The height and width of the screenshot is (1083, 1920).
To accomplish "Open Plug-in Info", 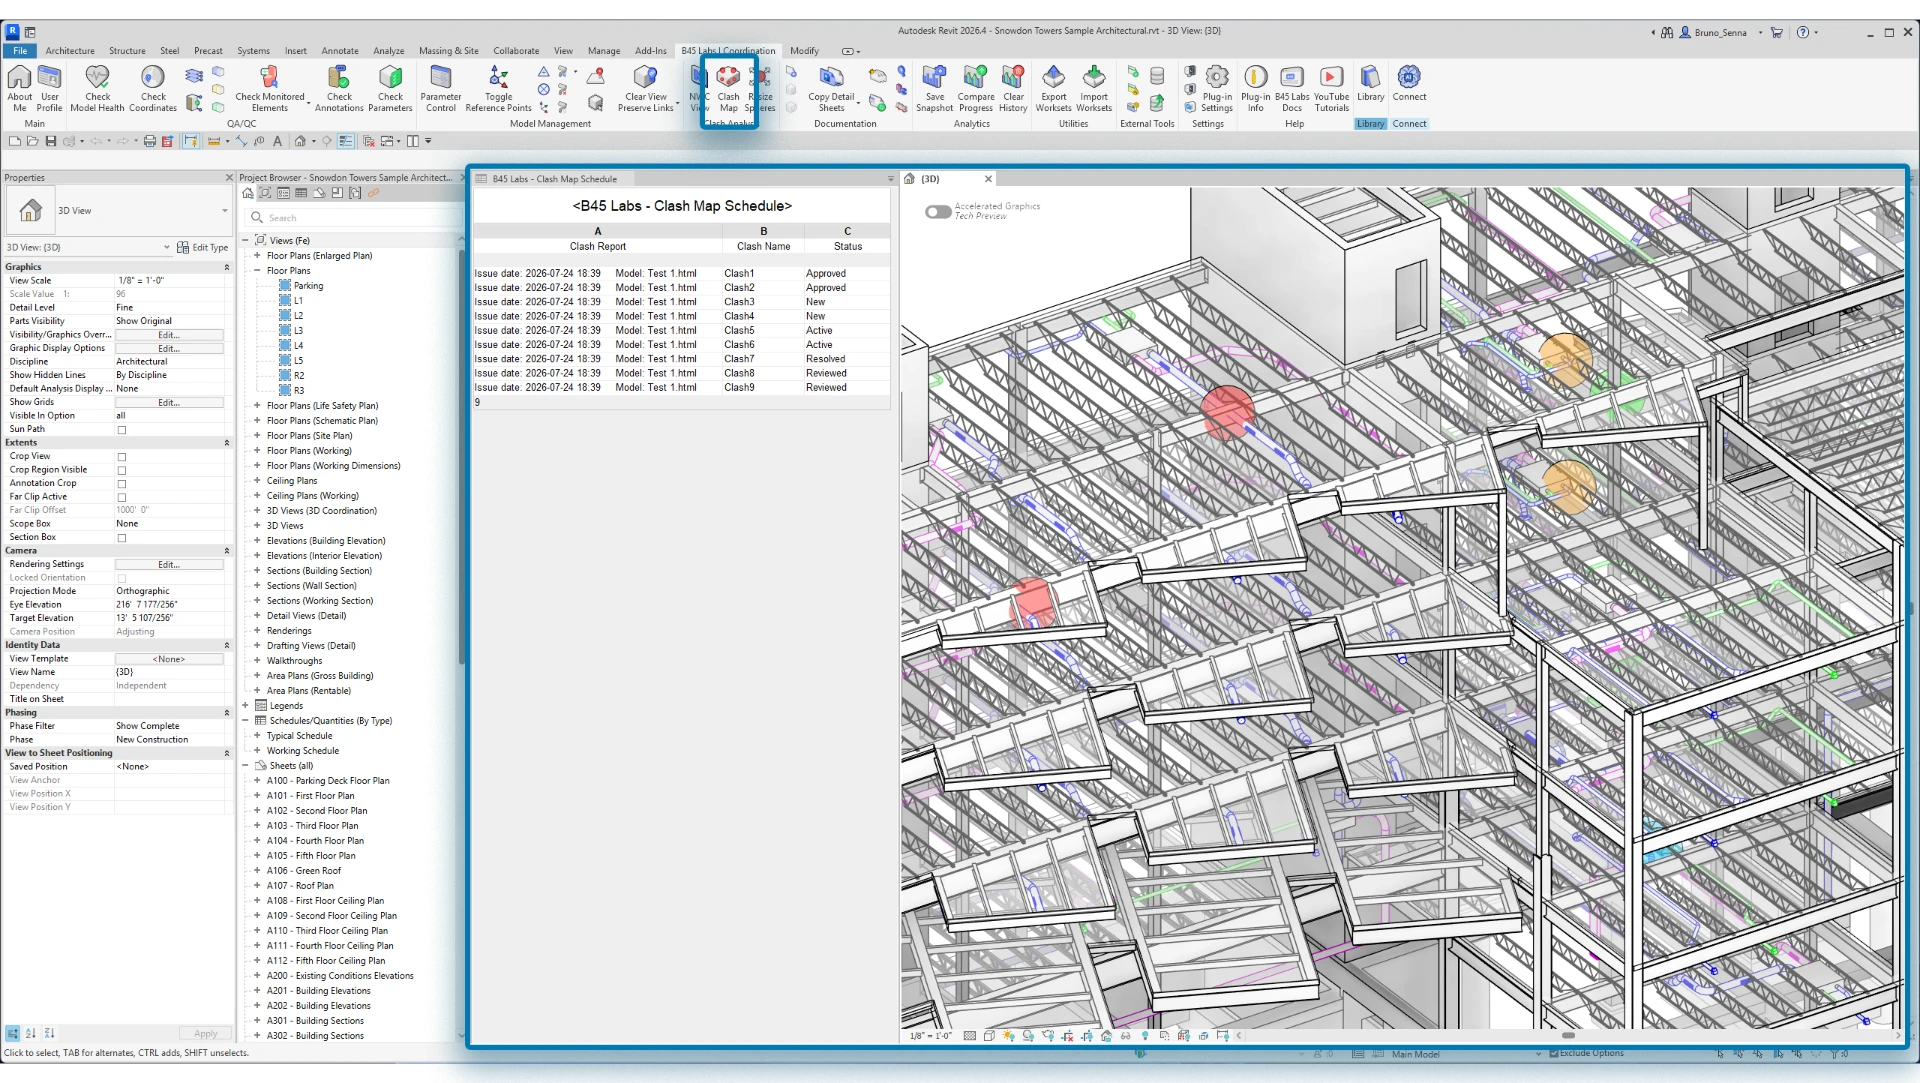I will pos(1256,88).
